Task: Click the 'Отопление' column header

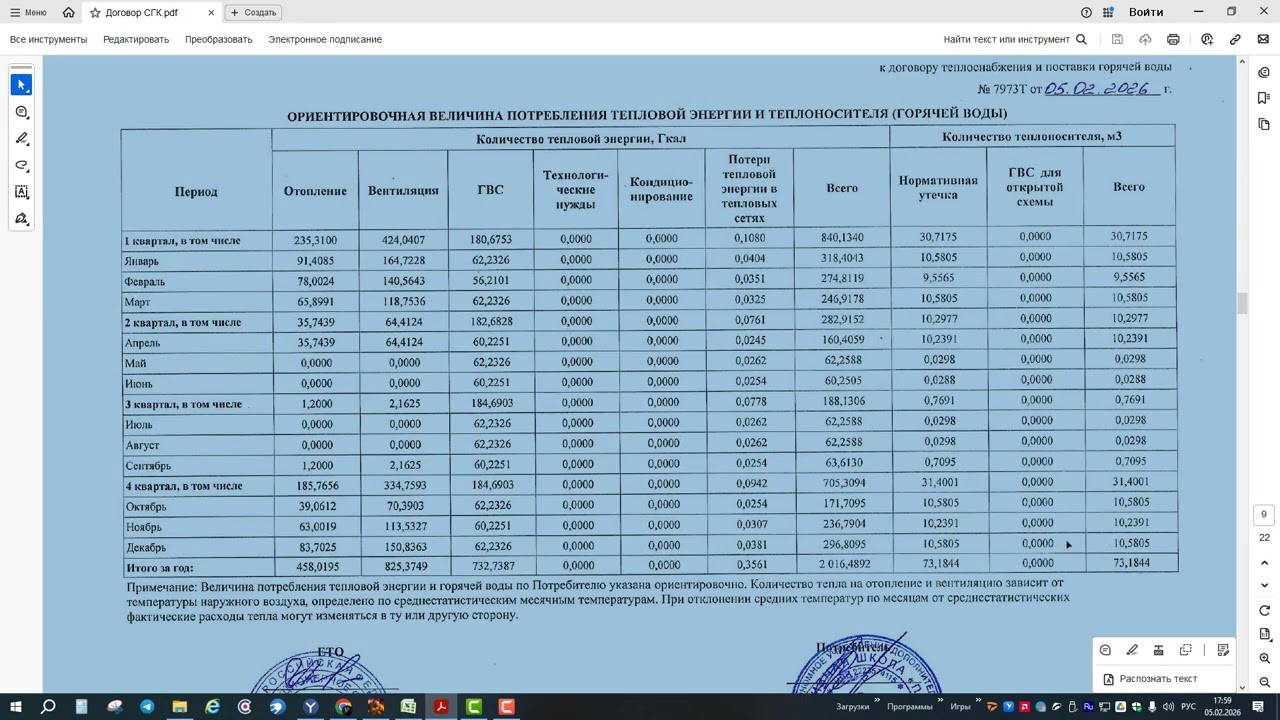Action: 315,191
